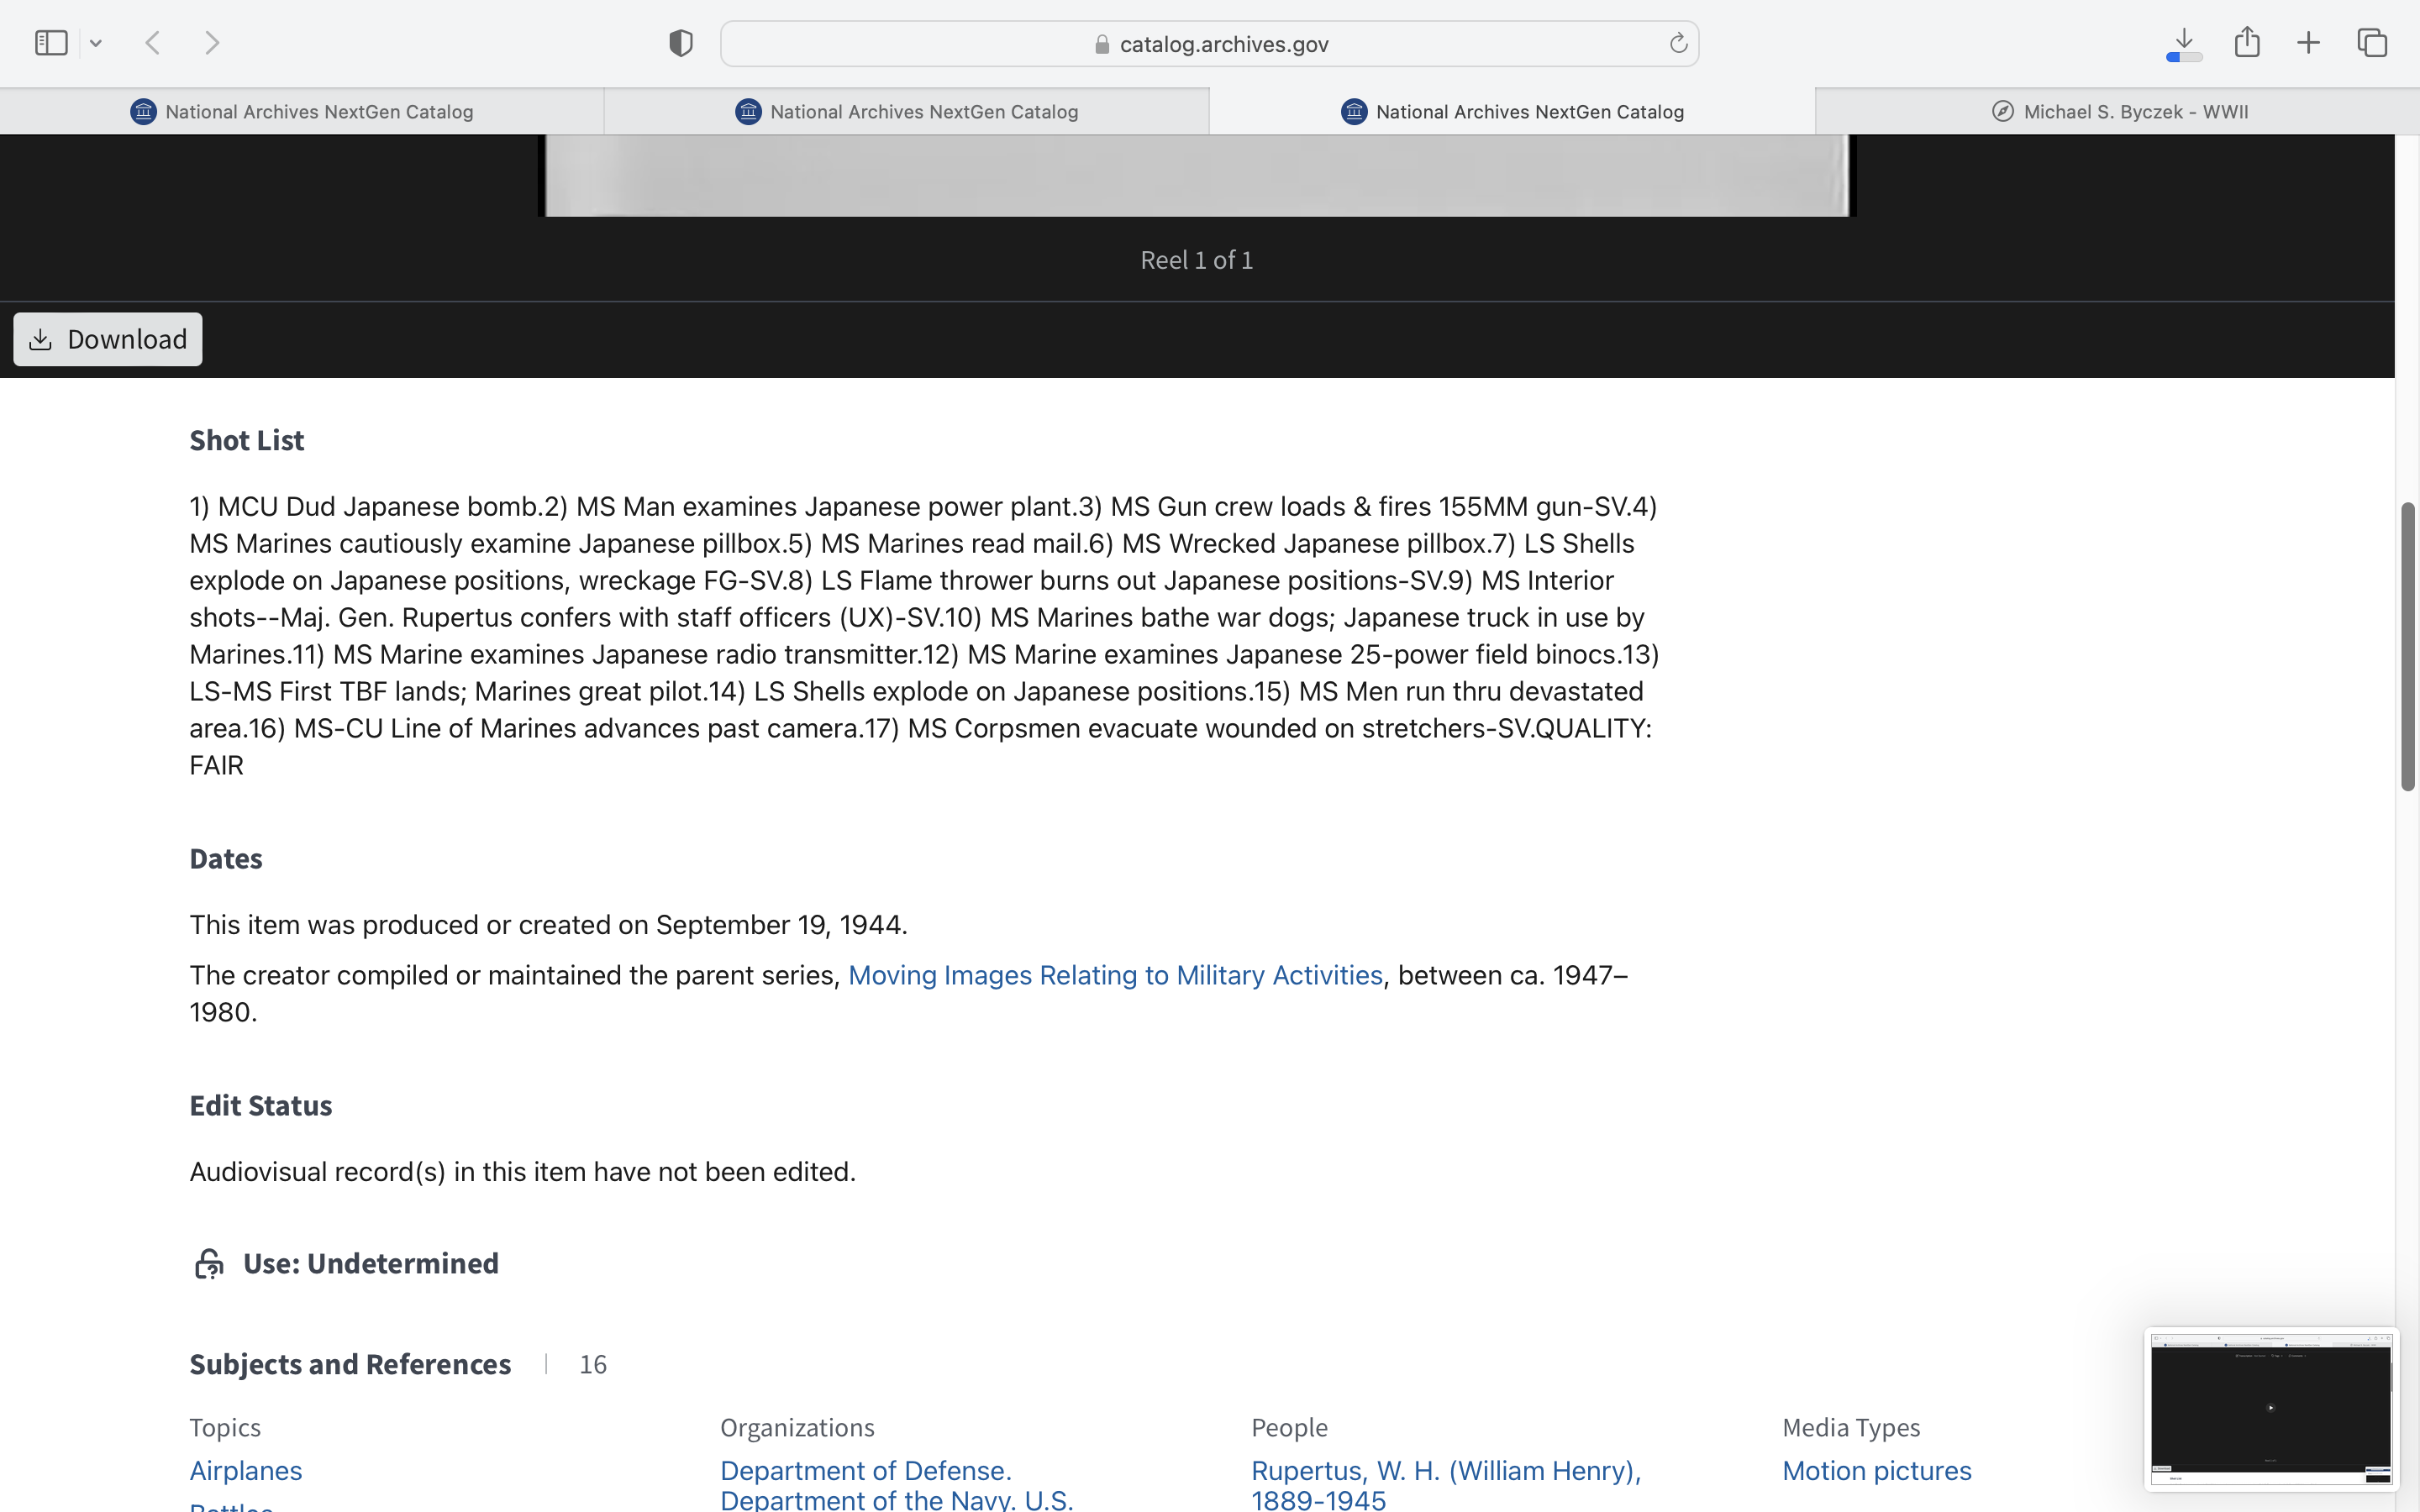Go forward to the next page
This screenshot has width=2420, height=1512.
[x=212, y=43]
